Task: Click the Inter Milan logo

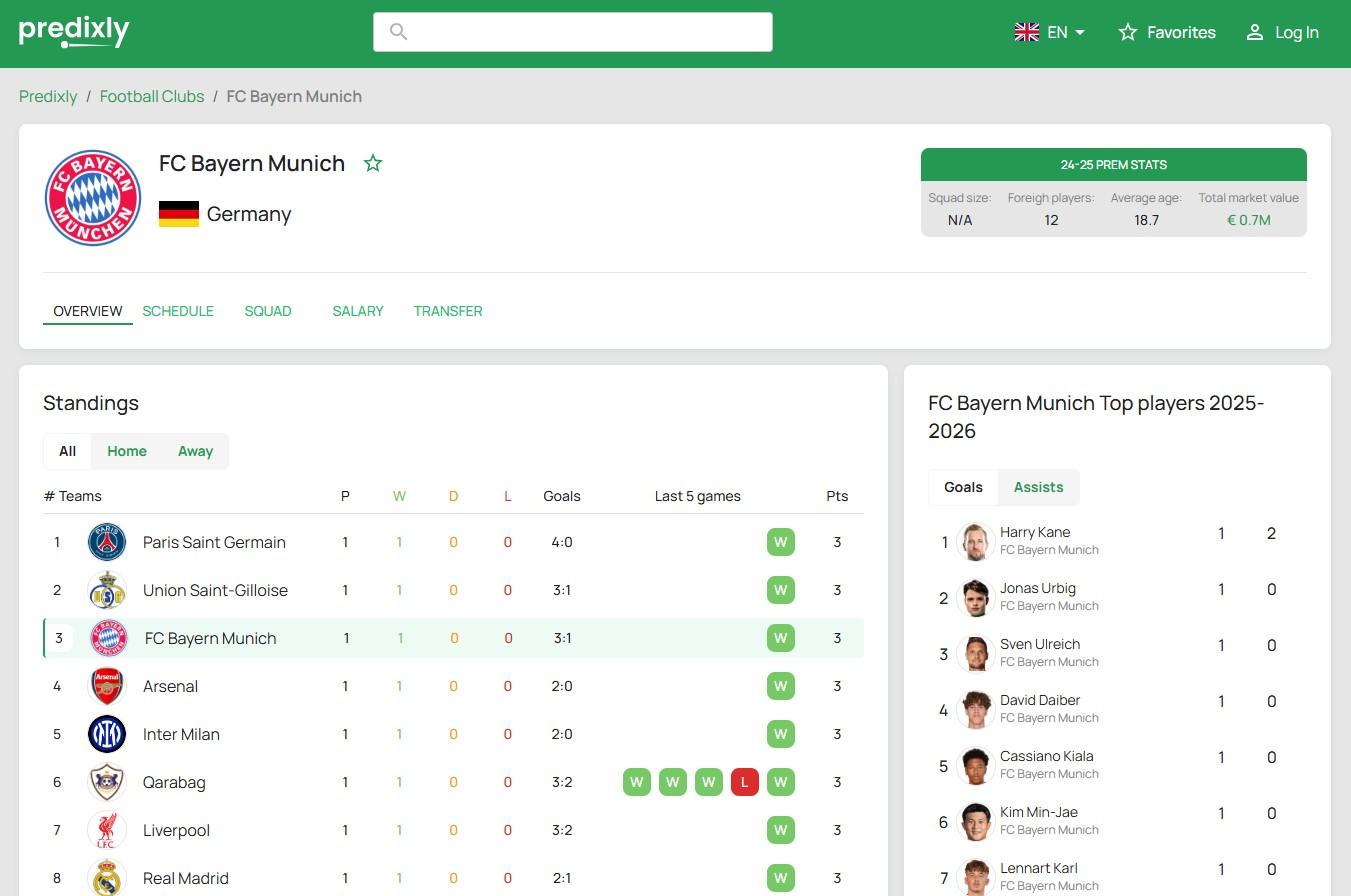Action: point(107,734)
